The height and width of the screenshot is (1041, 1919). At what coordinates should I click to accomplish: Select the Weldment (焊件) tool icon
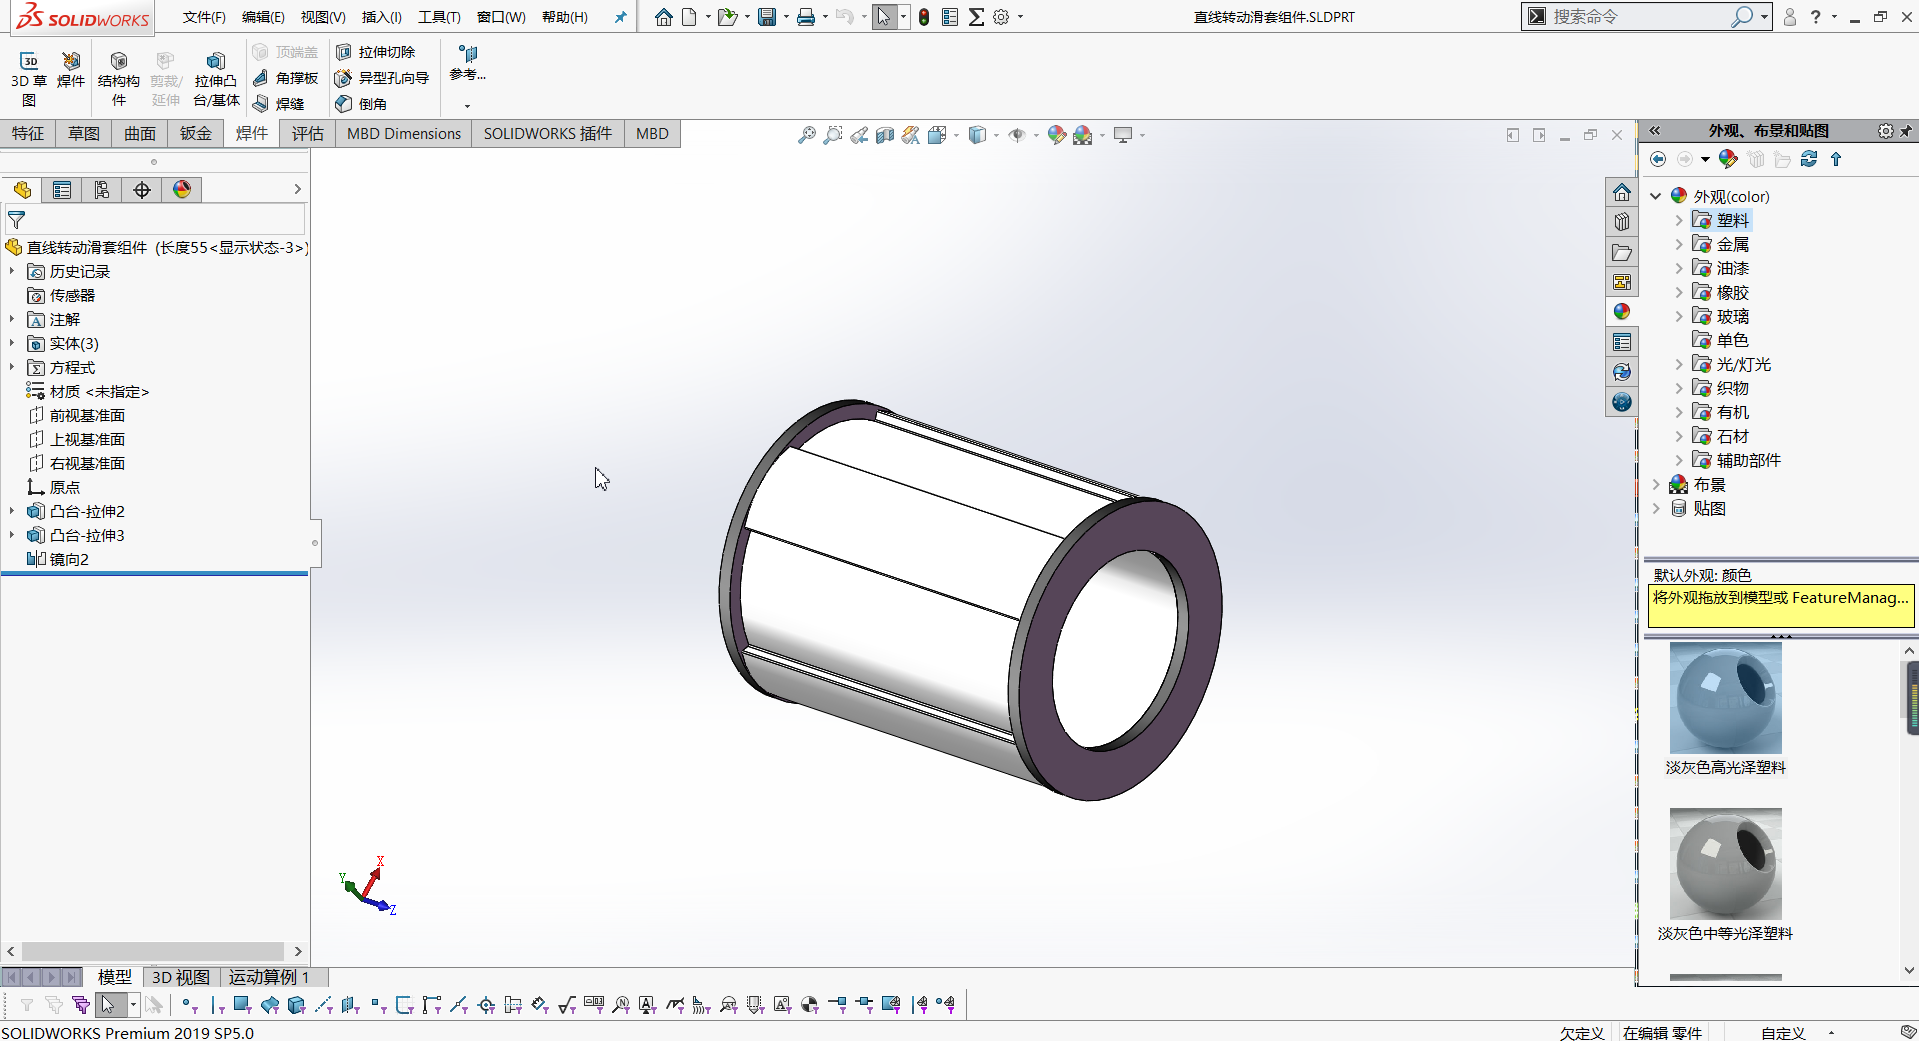71,70
